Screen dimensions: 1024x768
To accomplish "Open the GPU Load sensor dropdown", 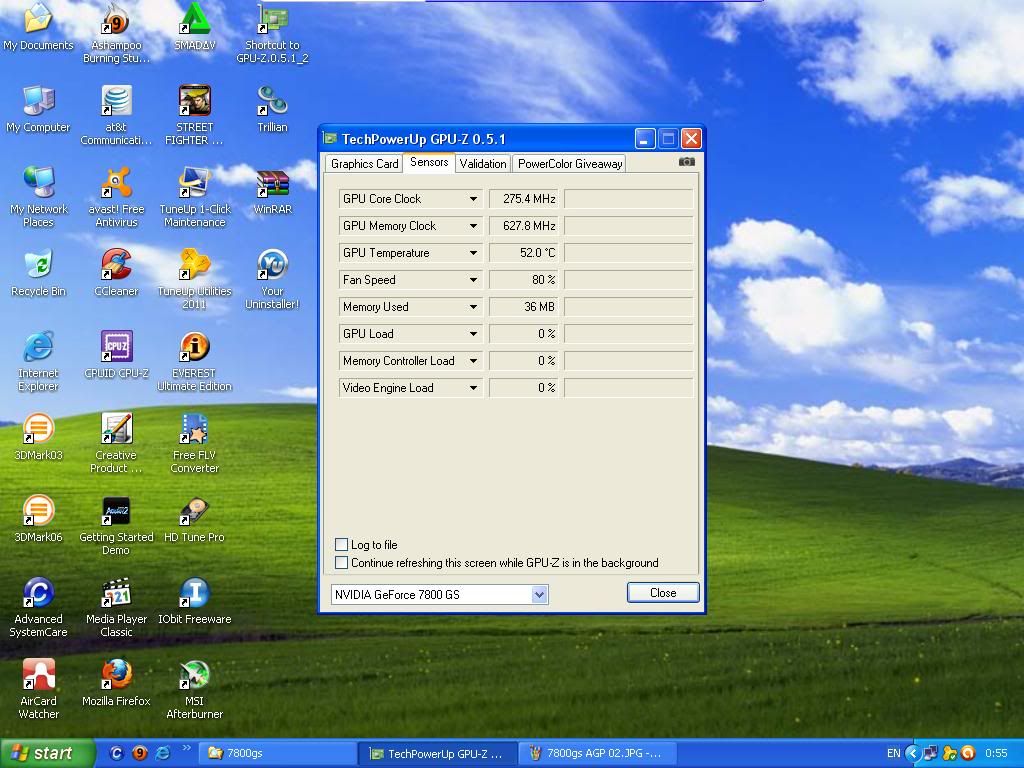I will pos(473,334).
